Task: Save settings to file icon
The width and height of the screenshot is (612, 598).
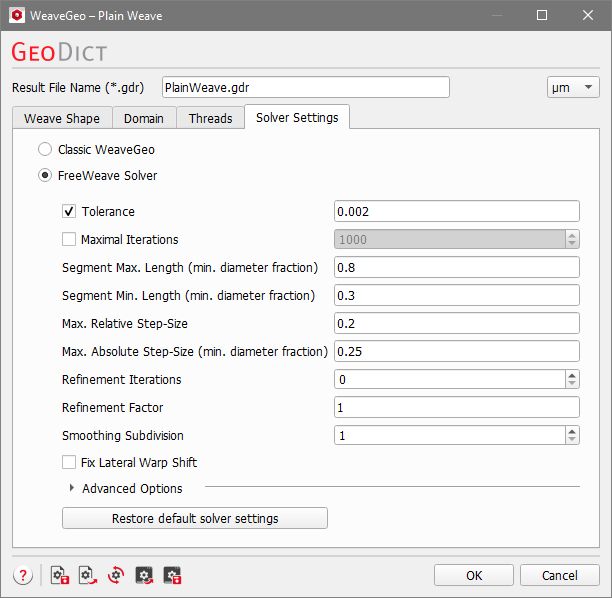Action: click(60, 575)
